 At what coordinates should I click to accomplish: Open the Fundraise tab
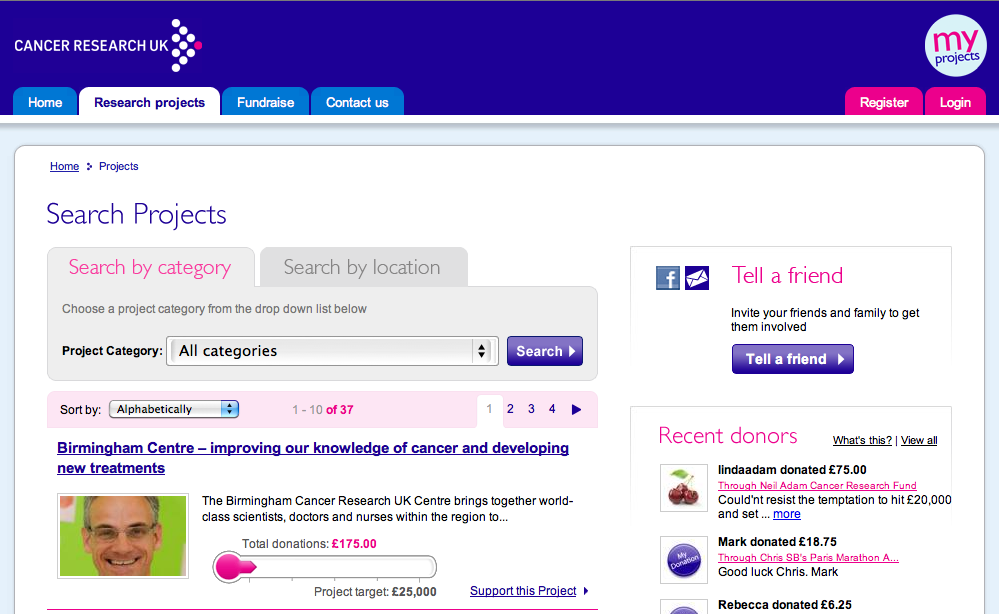tap(266, 102)
